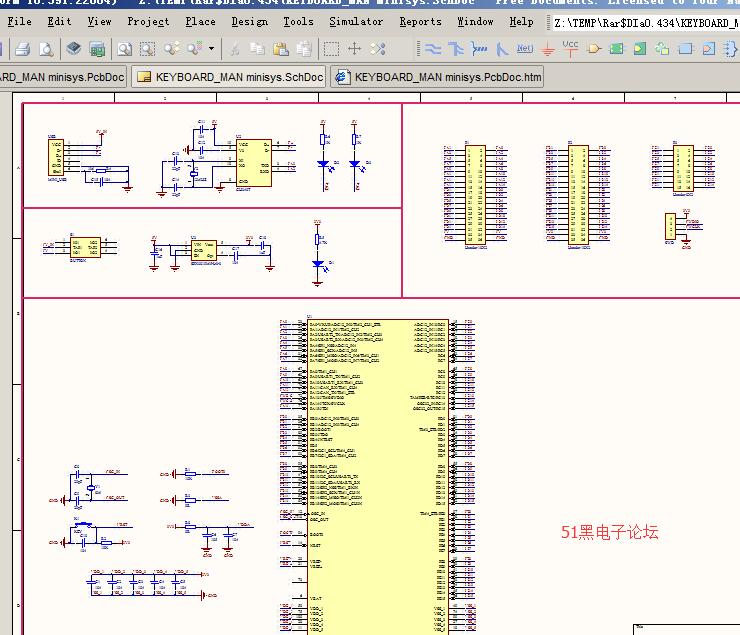Select the Place Bus Entry tool
Image resolution: width=740 pixels, height=635 pixels.
point(502,49)
